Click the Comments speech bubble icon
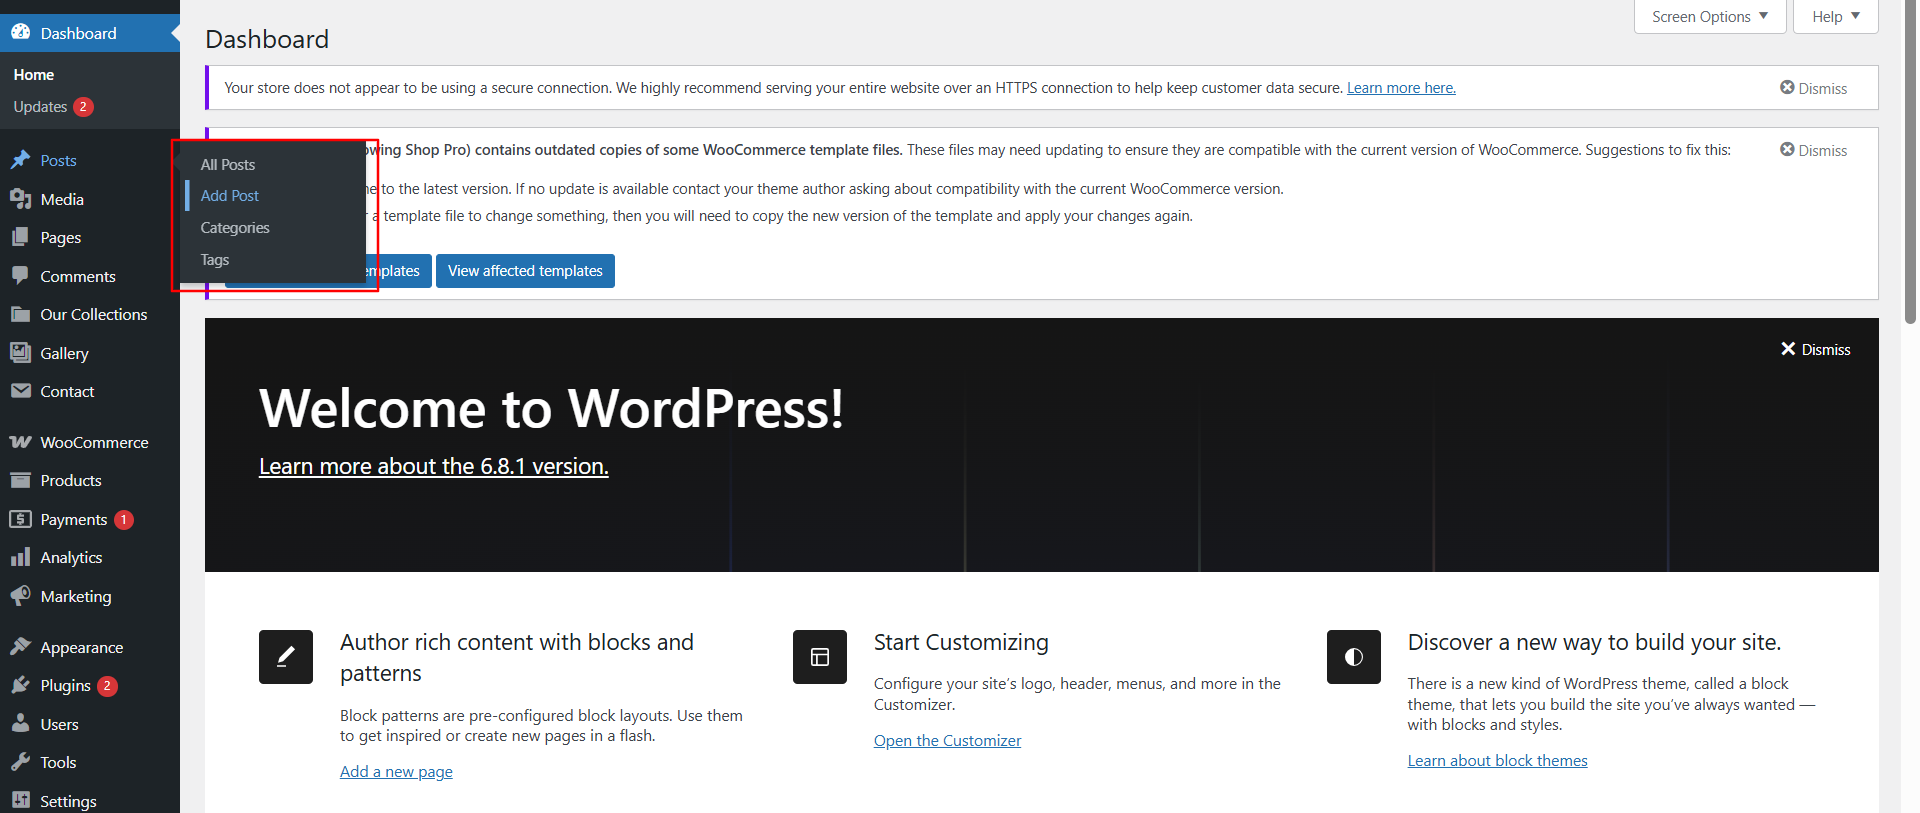The image size is (1920, 813). 20,276
